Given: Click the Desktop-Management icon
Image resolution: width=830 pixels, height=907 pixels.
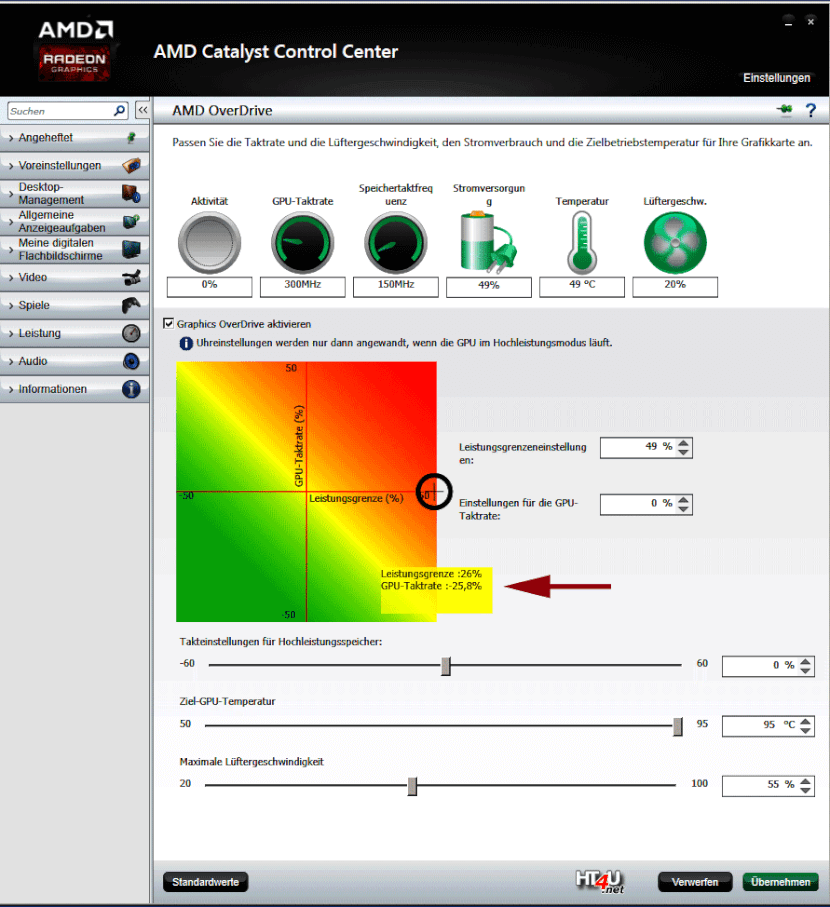Looking at the screenshot, I should (x=131, y=193).
